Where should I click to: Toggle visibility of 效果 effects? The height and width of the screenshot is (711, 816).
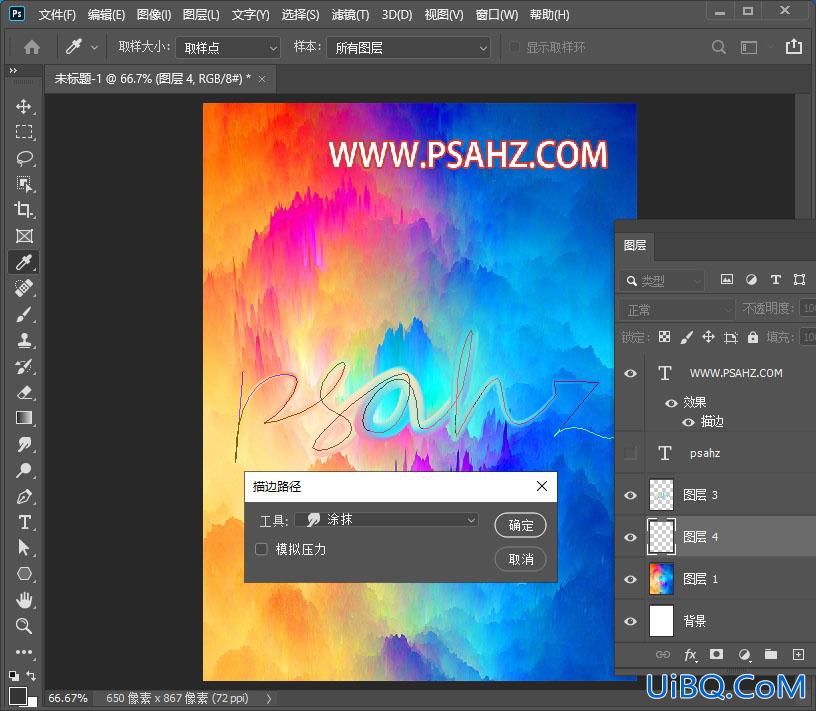671,403
